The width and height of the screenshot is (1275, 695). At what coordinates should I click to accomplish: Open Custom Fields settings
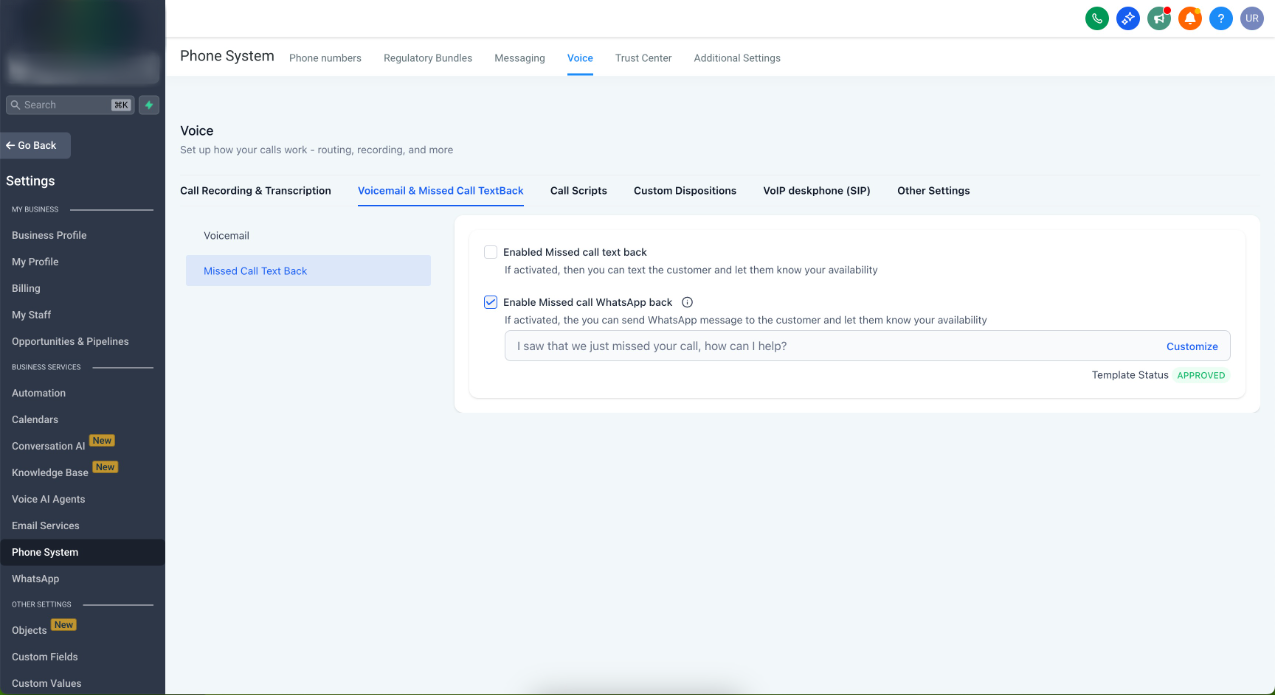(x=45, y=657)
